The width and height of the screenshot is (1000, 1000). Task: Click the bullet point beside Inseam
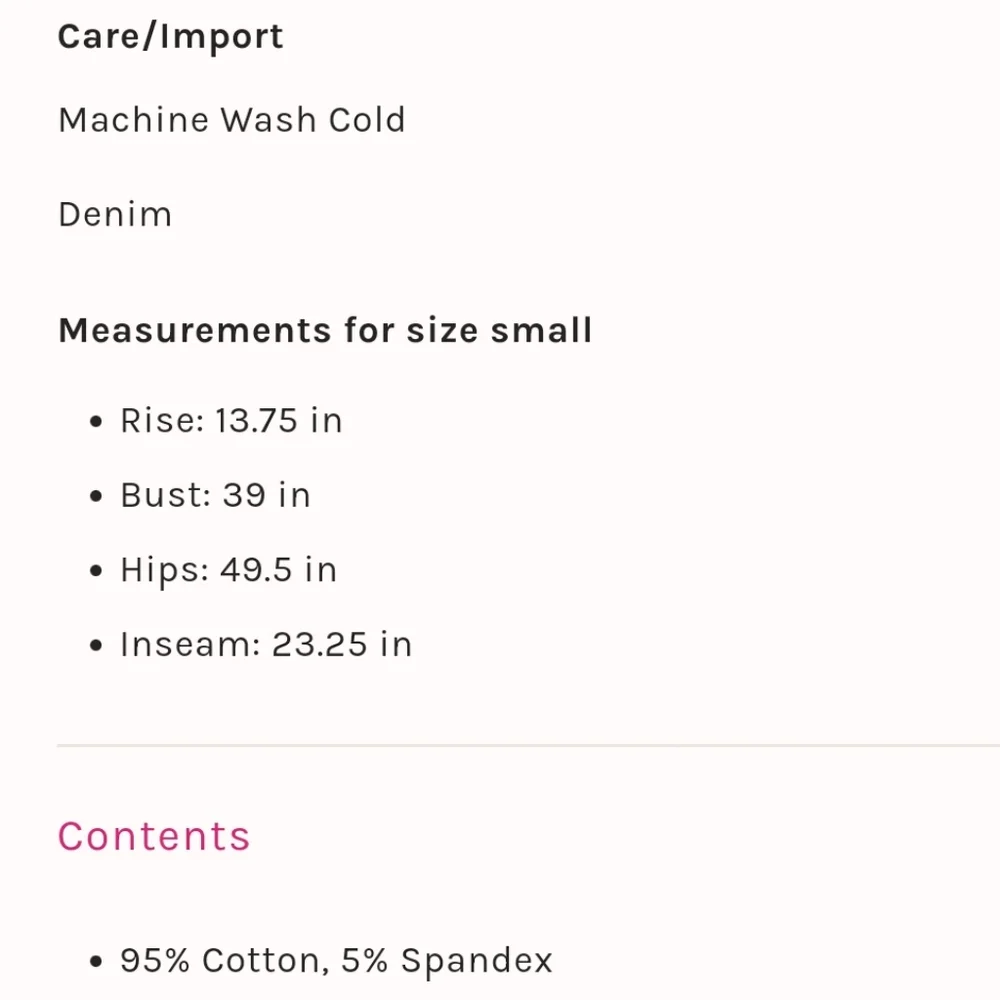tap(96, 646)
